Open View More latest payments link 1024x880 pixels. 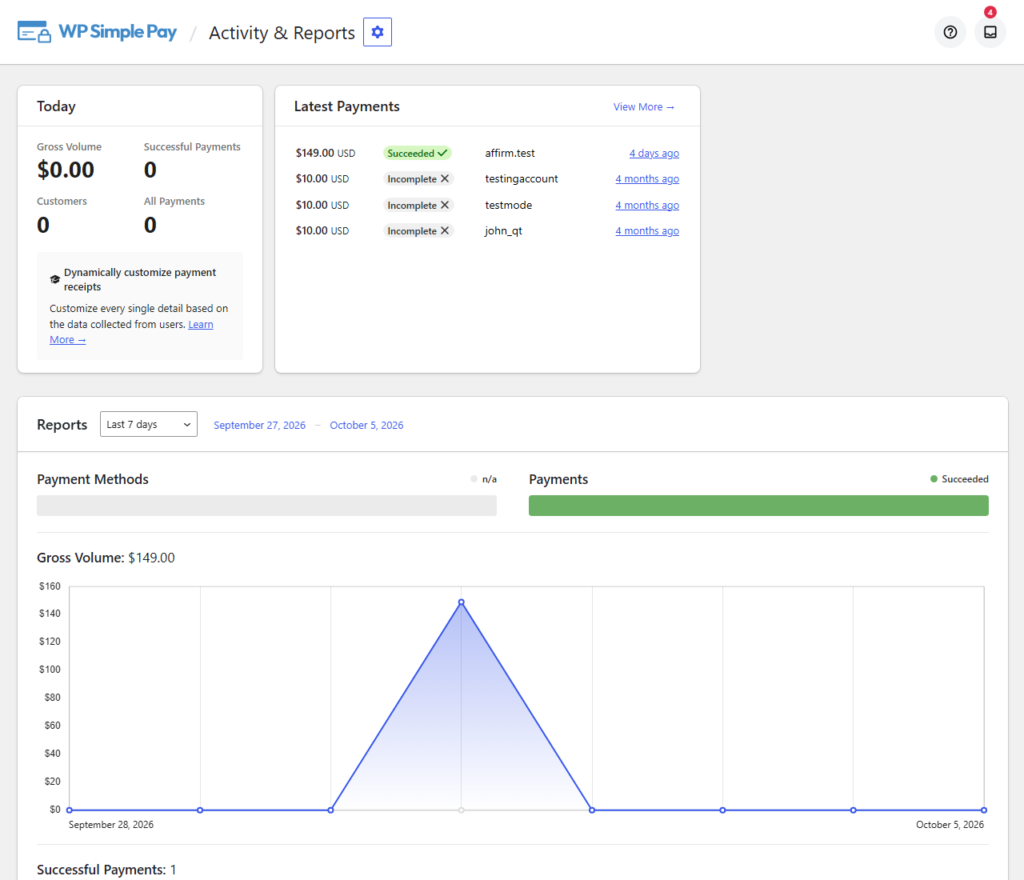point(643,106)
